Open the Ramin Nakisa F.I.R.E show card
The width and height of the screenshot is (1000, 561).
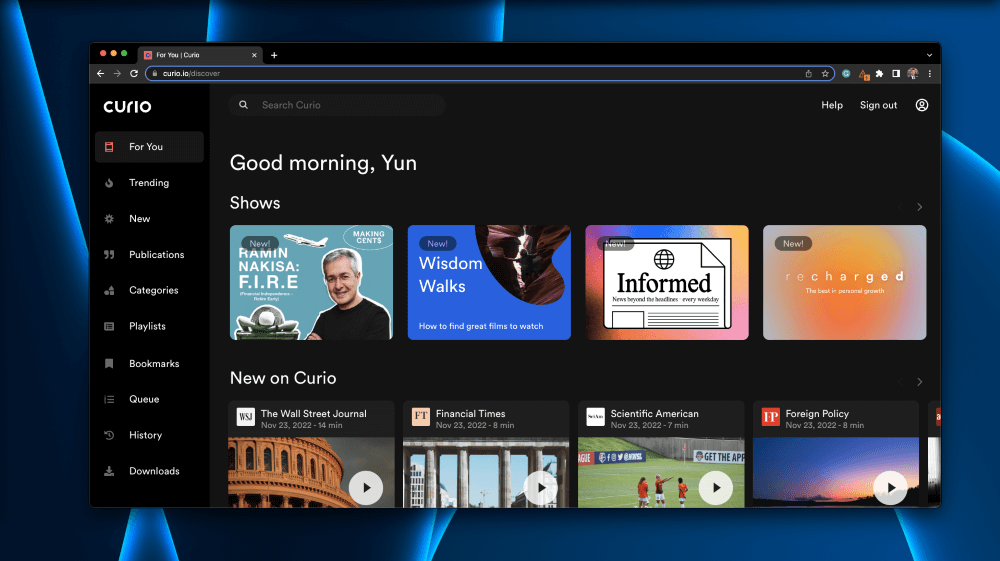tap(311, 282)
